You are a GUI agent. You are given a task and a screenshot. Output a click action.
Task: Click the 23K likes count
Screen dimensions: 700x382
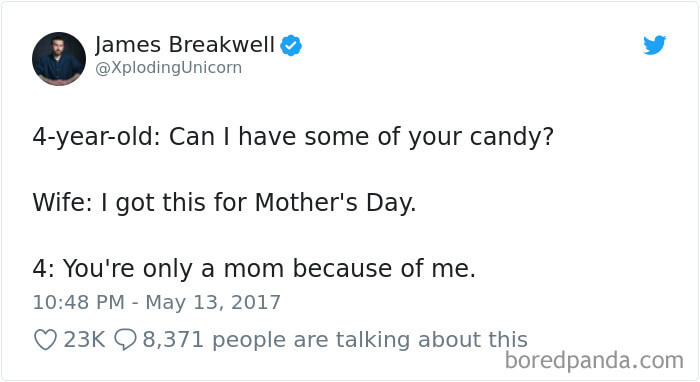click(x=84, y=340)
